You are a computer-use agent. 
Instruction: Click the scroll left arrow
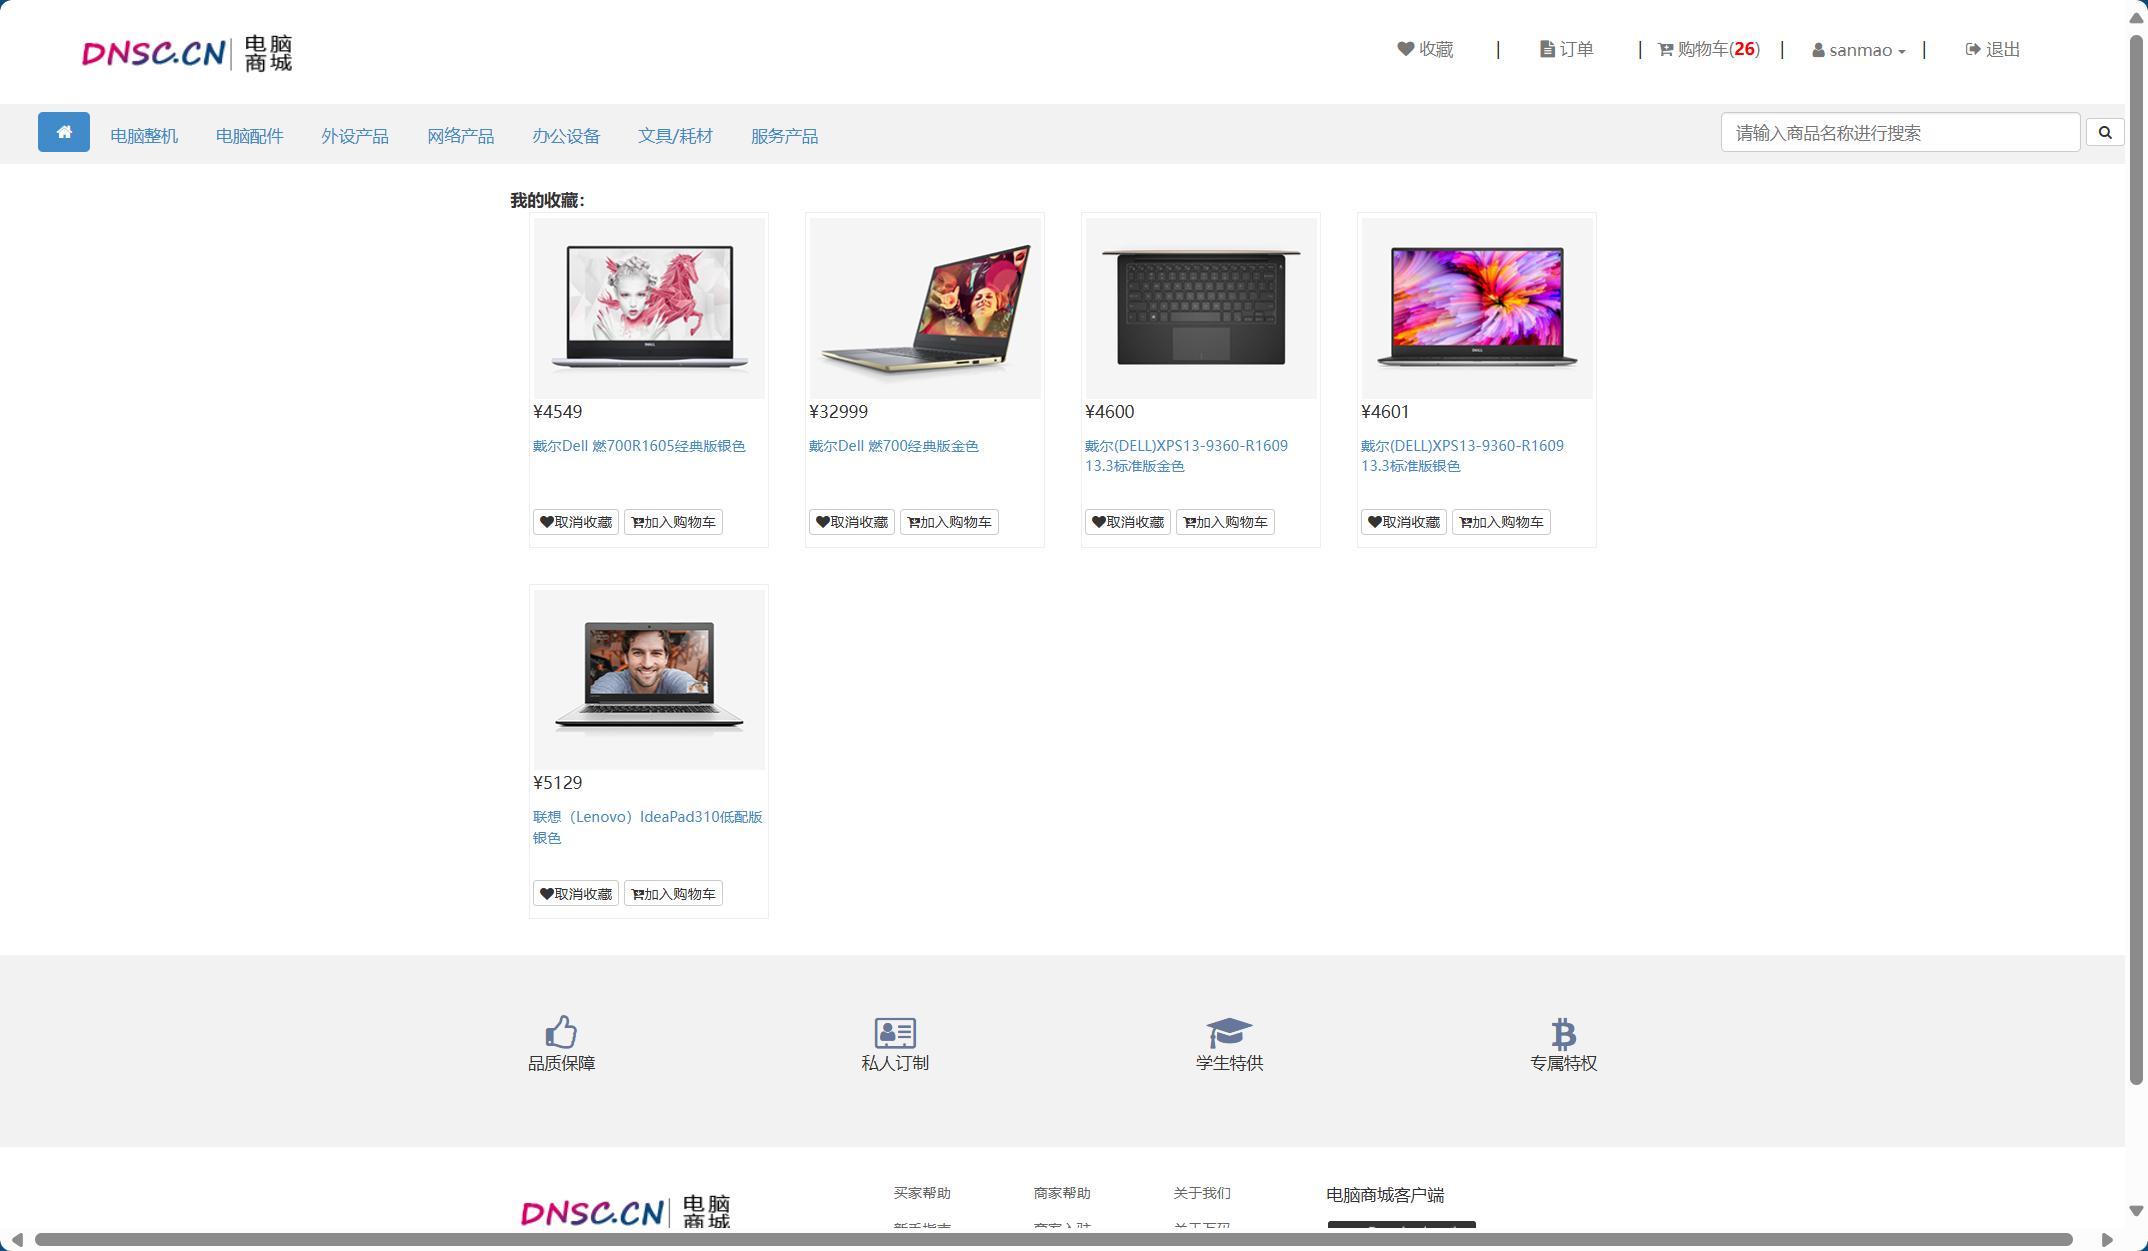[x=16, y=1240]
